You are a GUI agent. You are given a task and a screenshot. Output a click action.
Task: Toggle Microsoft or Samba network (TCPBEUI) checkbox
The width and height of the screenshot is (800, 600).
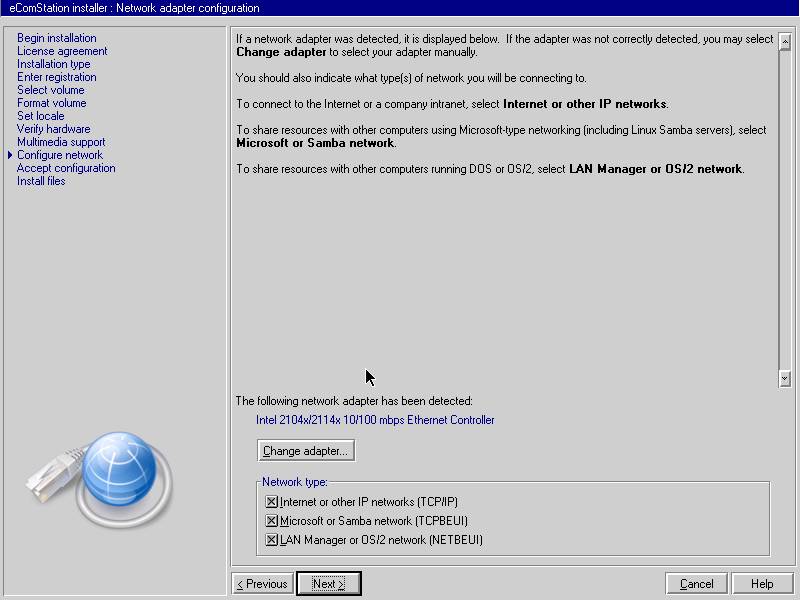(x=271, y=521)
